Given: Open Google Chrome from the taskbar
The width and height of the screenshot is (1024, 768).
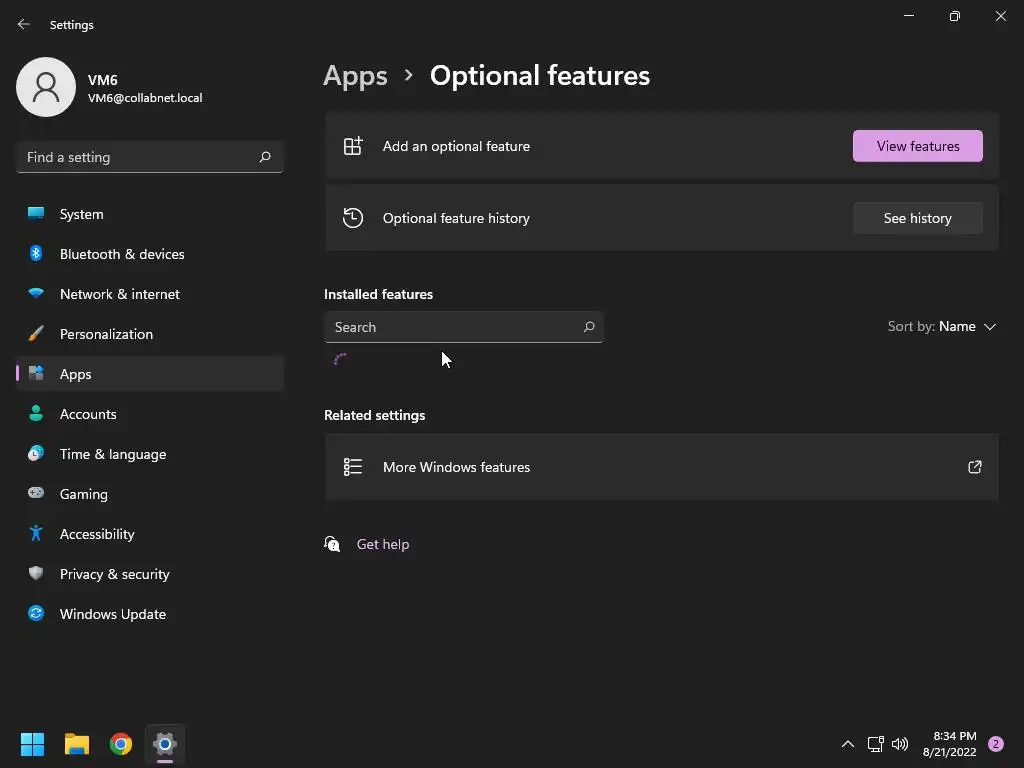Looking at the screenshot, I should pyautogui.click(x=121, y=744).
